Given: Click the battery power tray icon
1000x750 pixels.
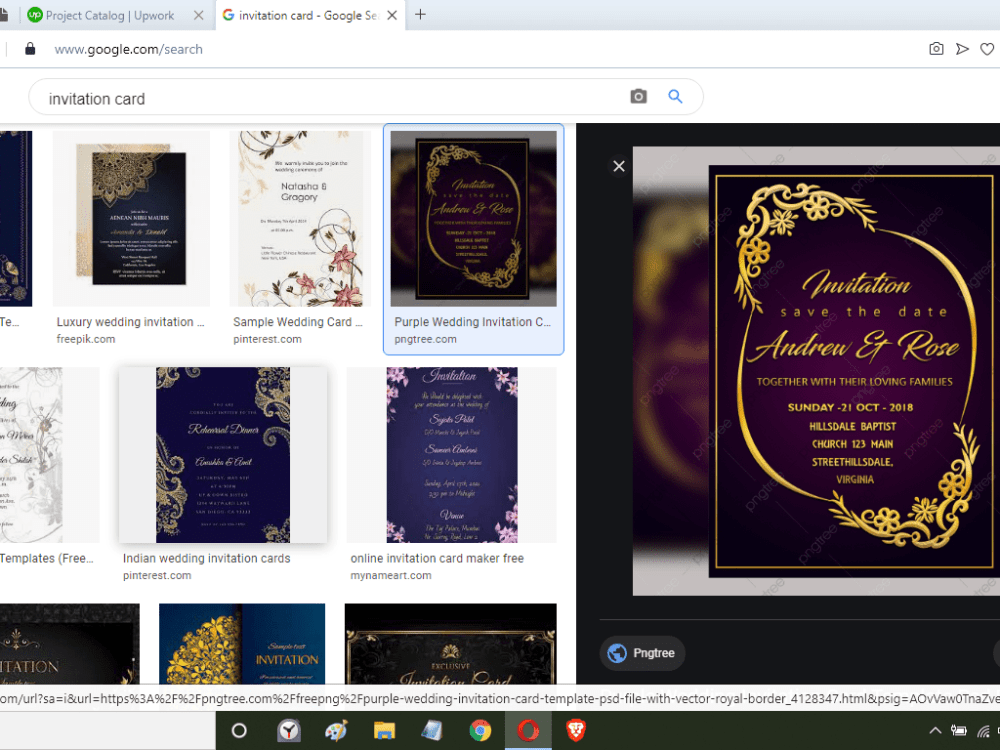Looking at the screenshot, I should point(959,731).
